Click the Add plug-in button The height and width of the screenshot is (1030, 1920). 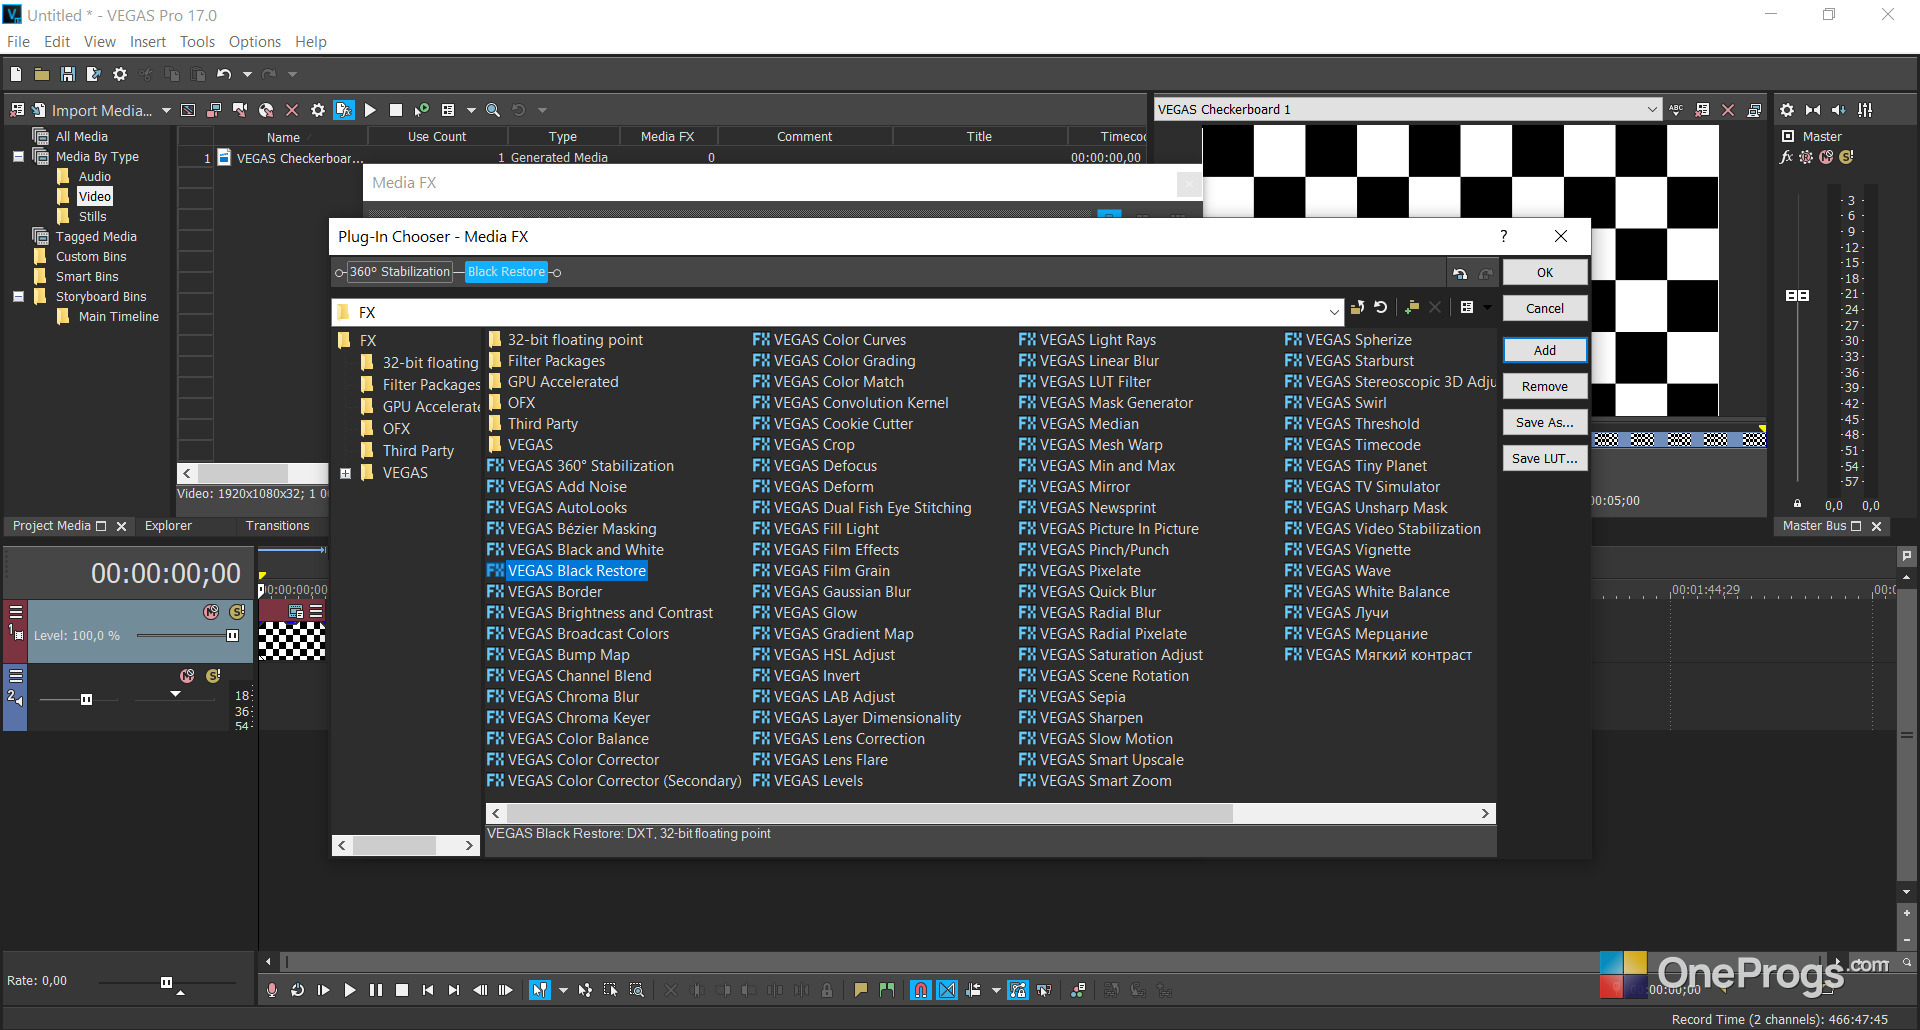point(1545,351)
